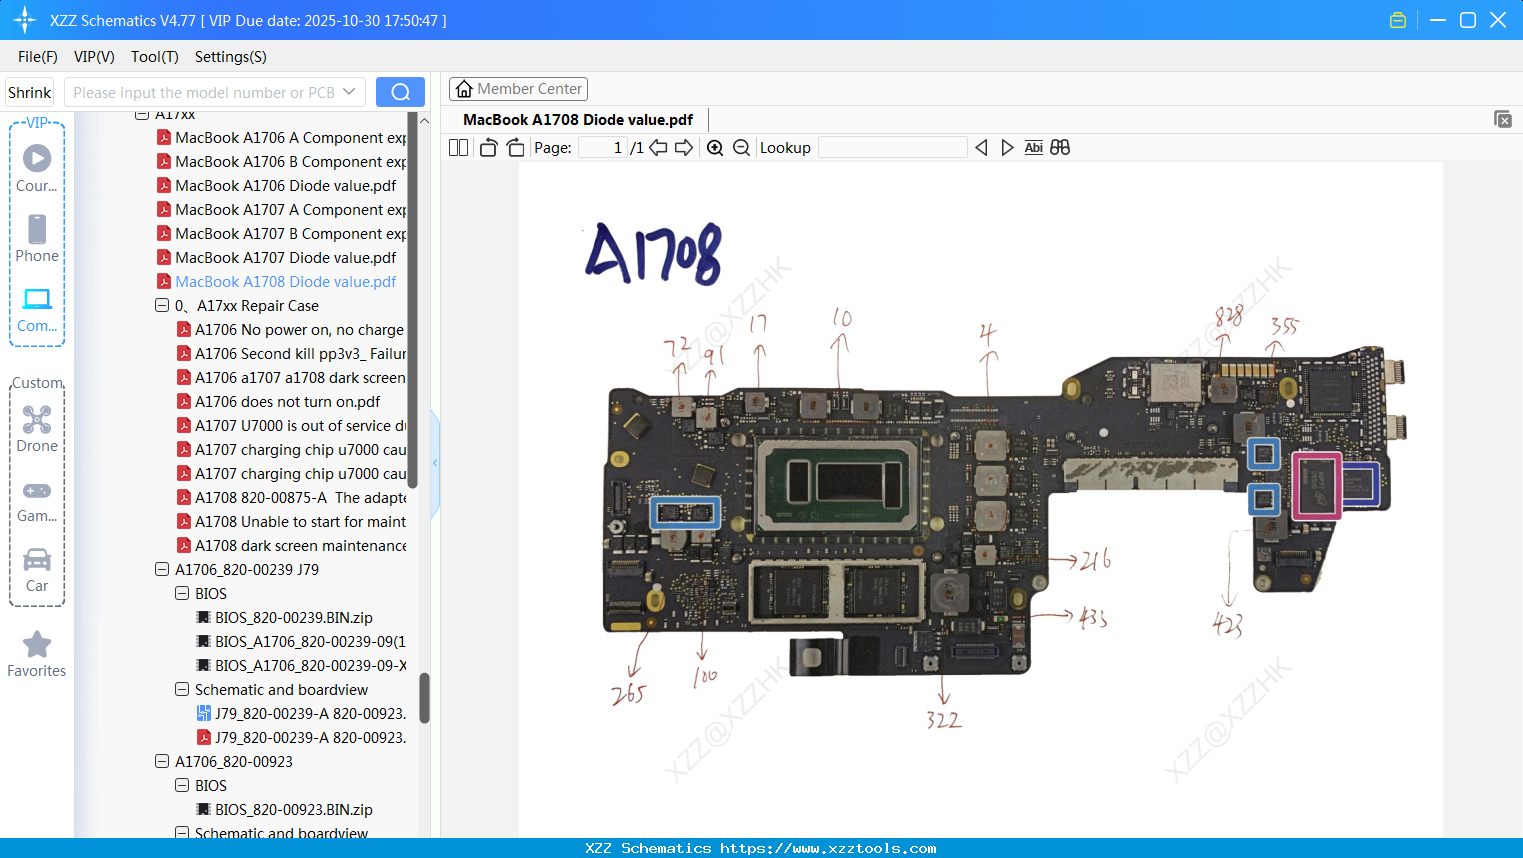Screen dimensions: 1523x858
Task: Open the Favorites star
Action: point(37,654)
